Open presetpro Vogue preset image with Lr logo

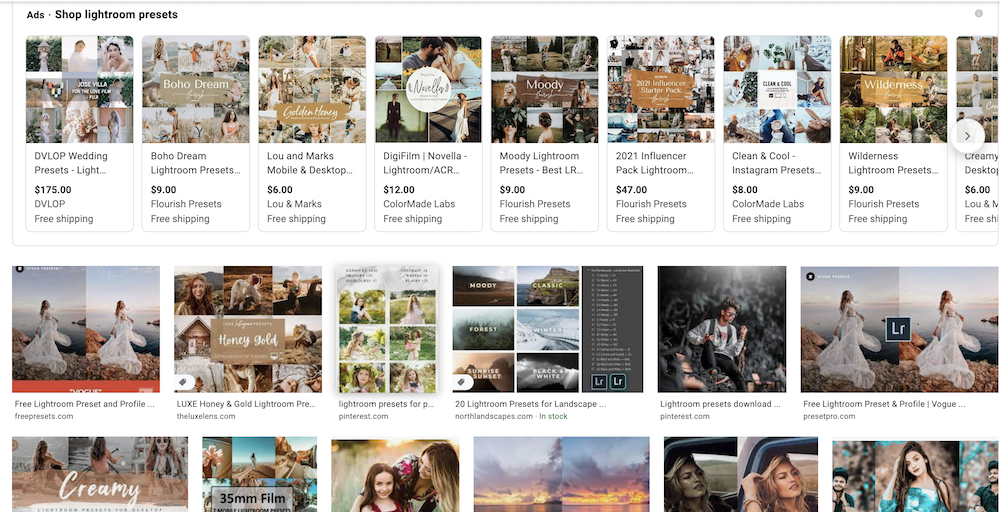coord(899,329)
